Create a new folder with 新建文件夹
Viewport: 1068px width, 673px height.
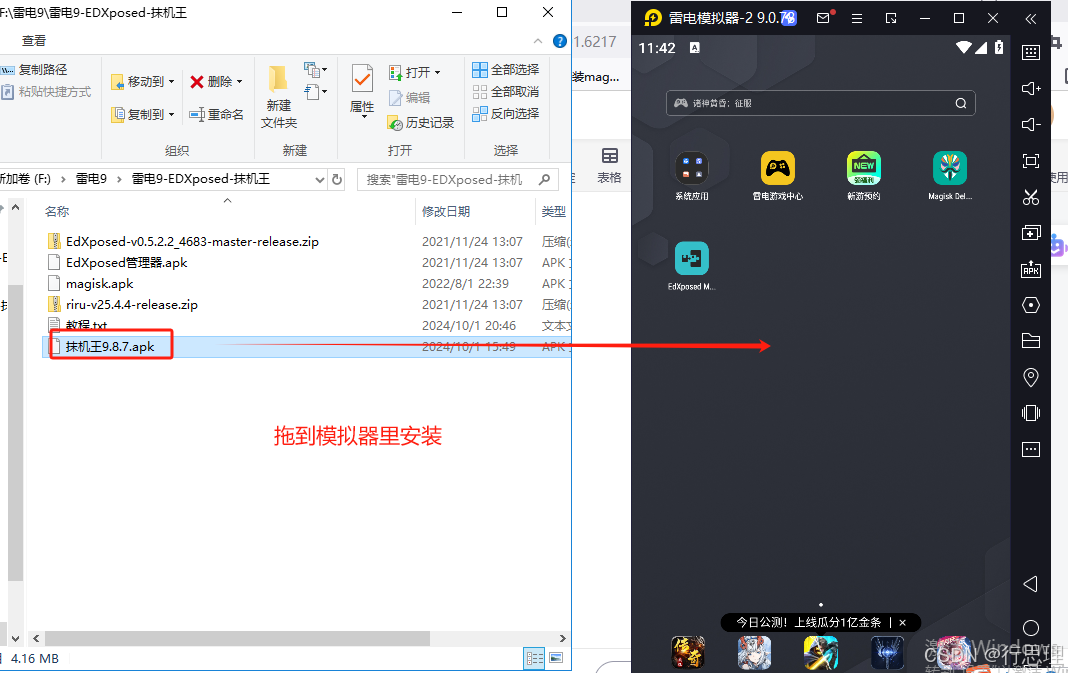pyautogui.click(x=279, y=96)
